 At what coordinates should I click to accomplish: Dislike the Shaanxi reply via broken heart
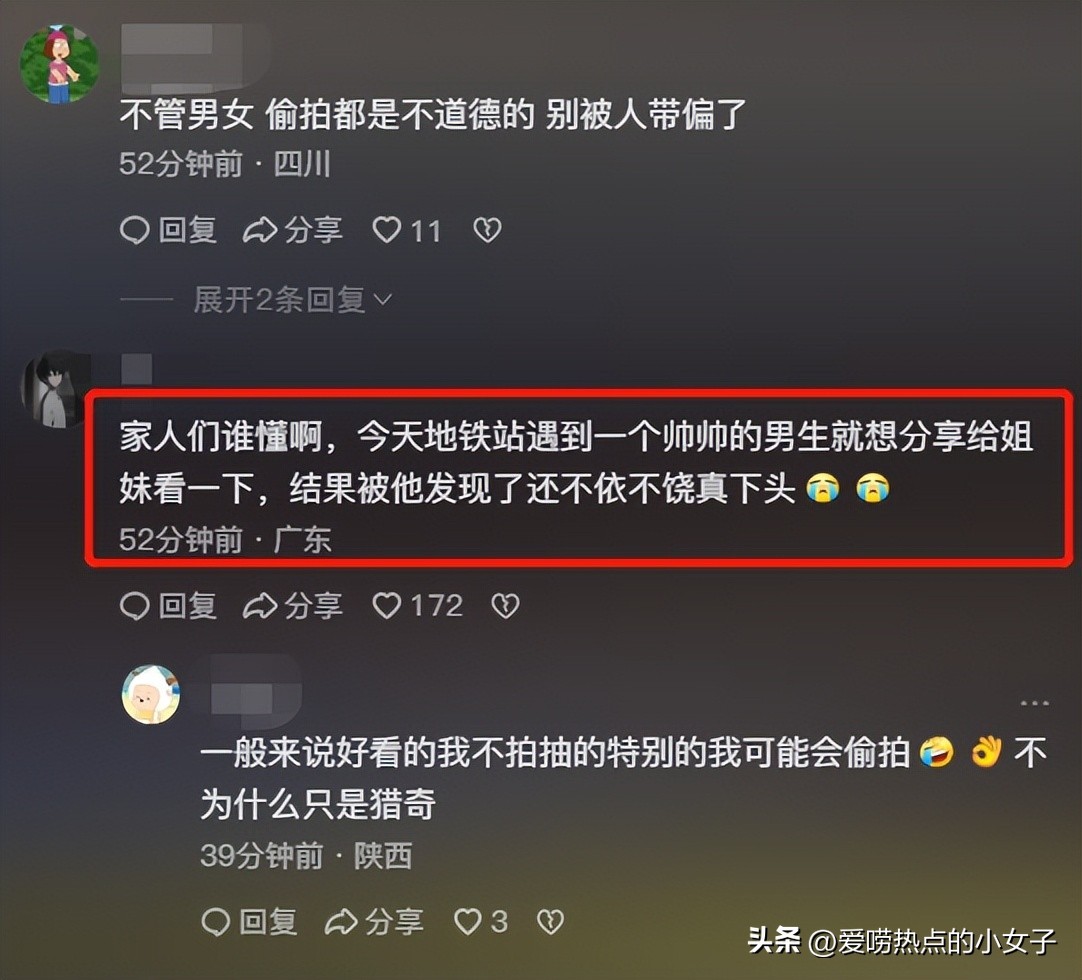point(551,921)
